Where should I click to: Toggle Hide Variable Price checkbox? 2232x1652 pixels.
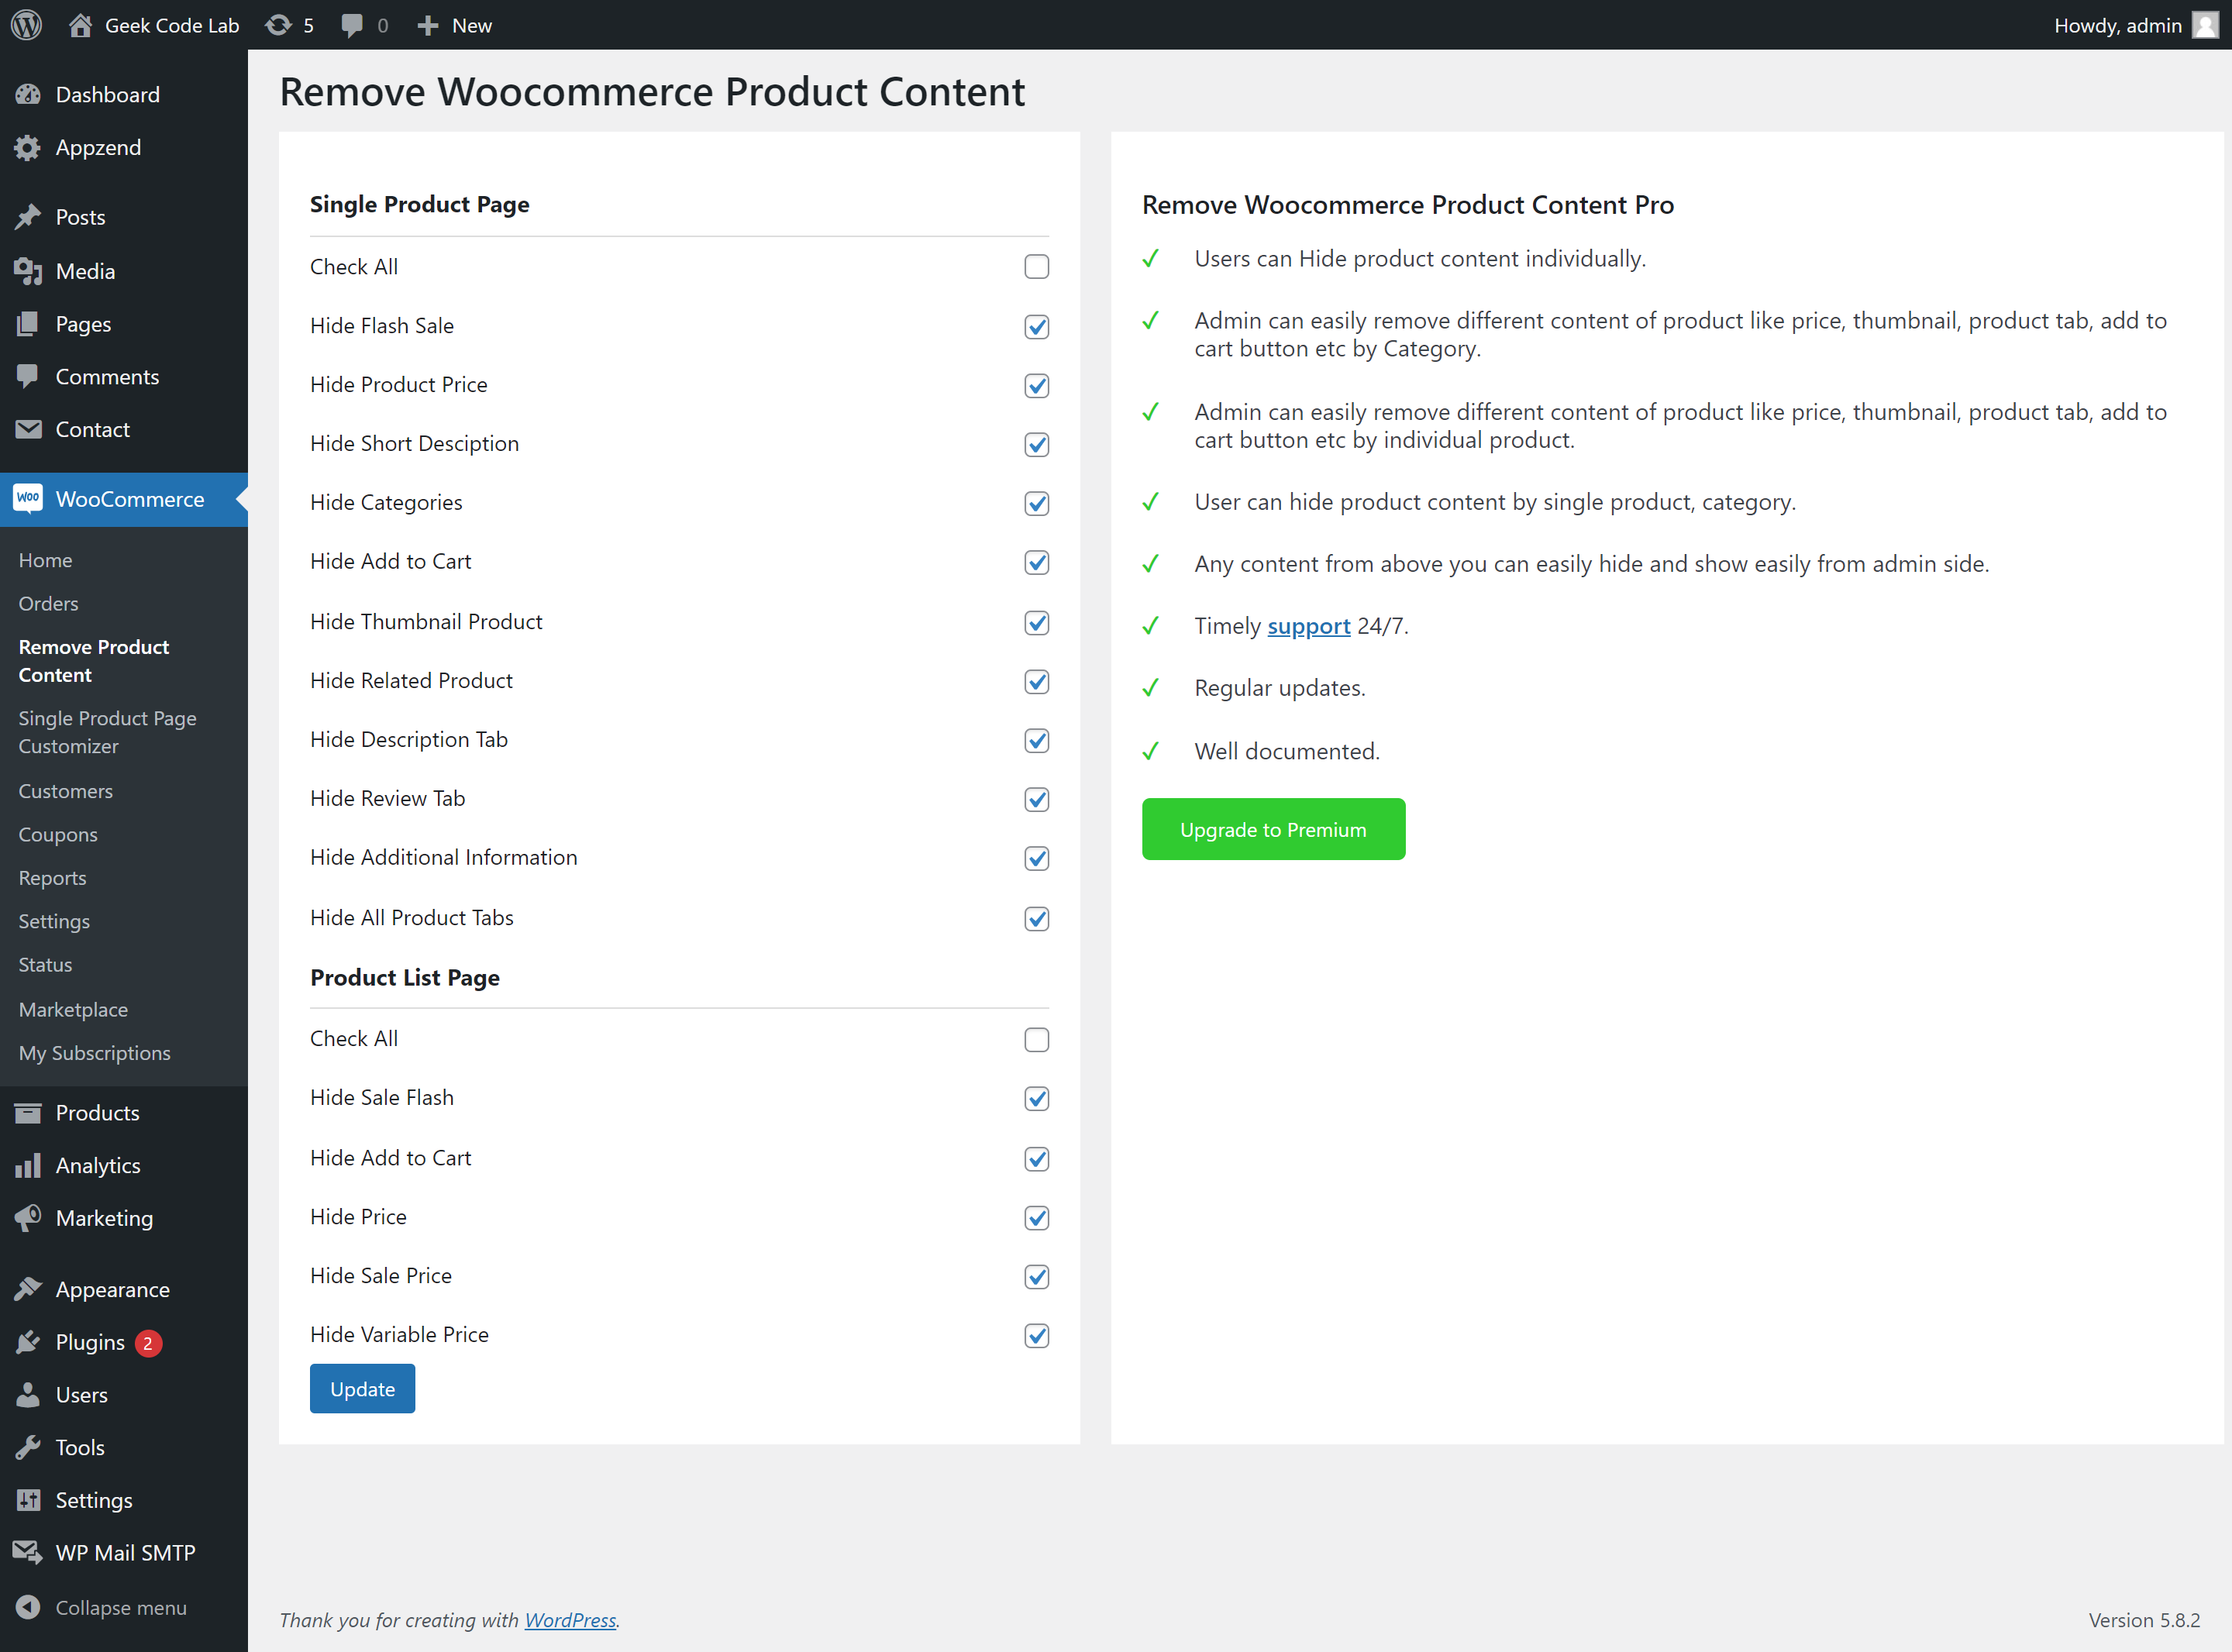[1037, 1335]
